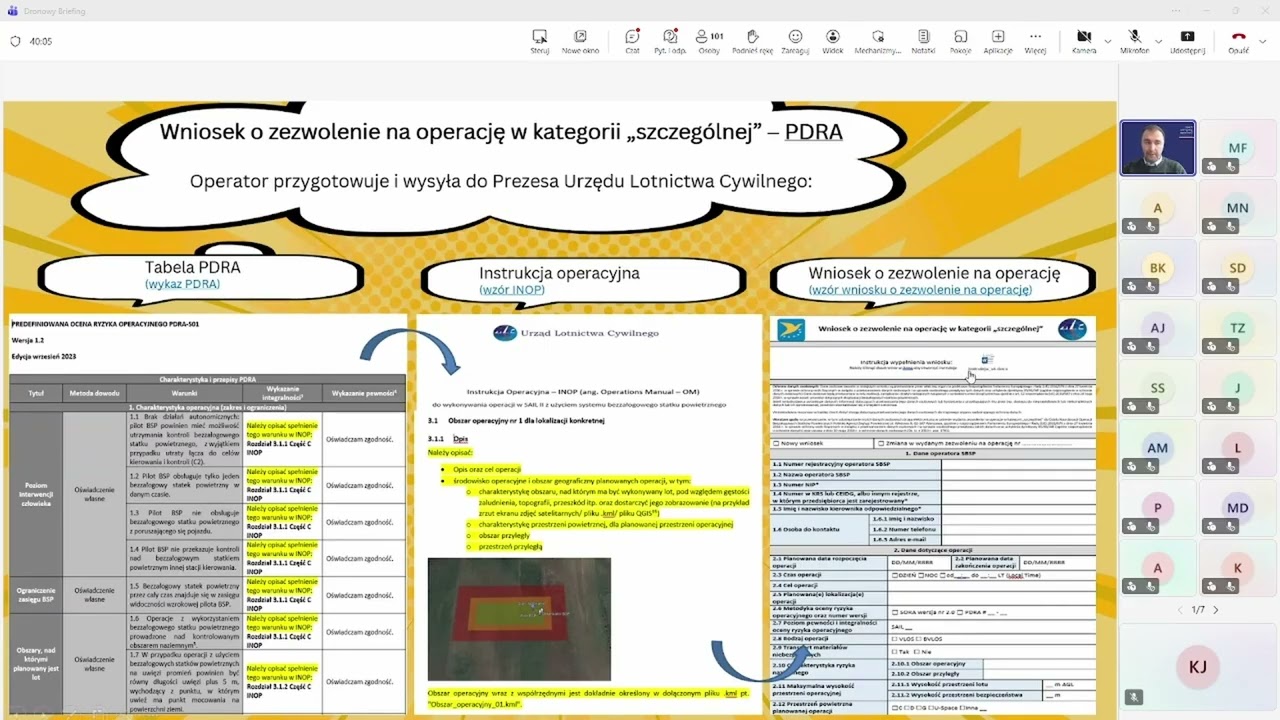The height and width of the screenshot is (720, 1280).
Task: Expand the Opuść leave options arrow
Action: tap(1261, 41)
